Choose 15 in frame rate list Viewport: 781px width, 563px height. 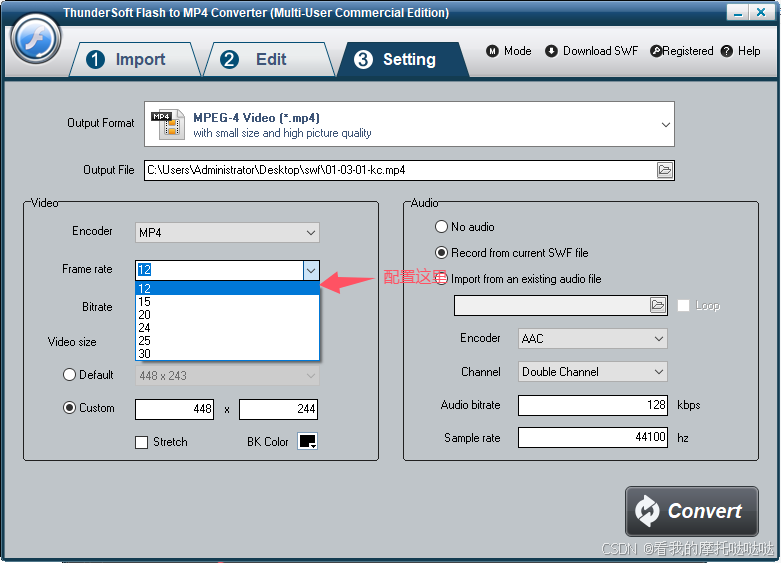click(x=227, y=301)
